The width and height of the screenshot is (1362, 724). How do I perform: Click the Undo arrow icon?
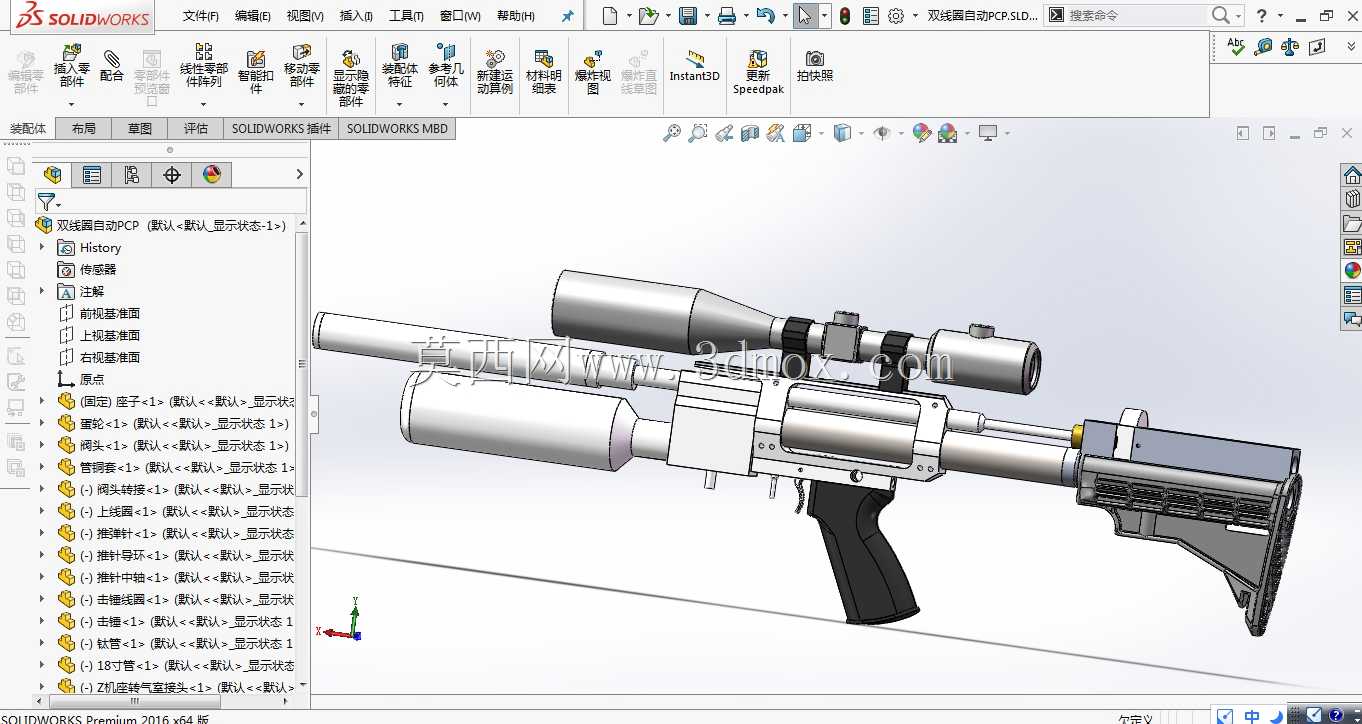[765, 16]
